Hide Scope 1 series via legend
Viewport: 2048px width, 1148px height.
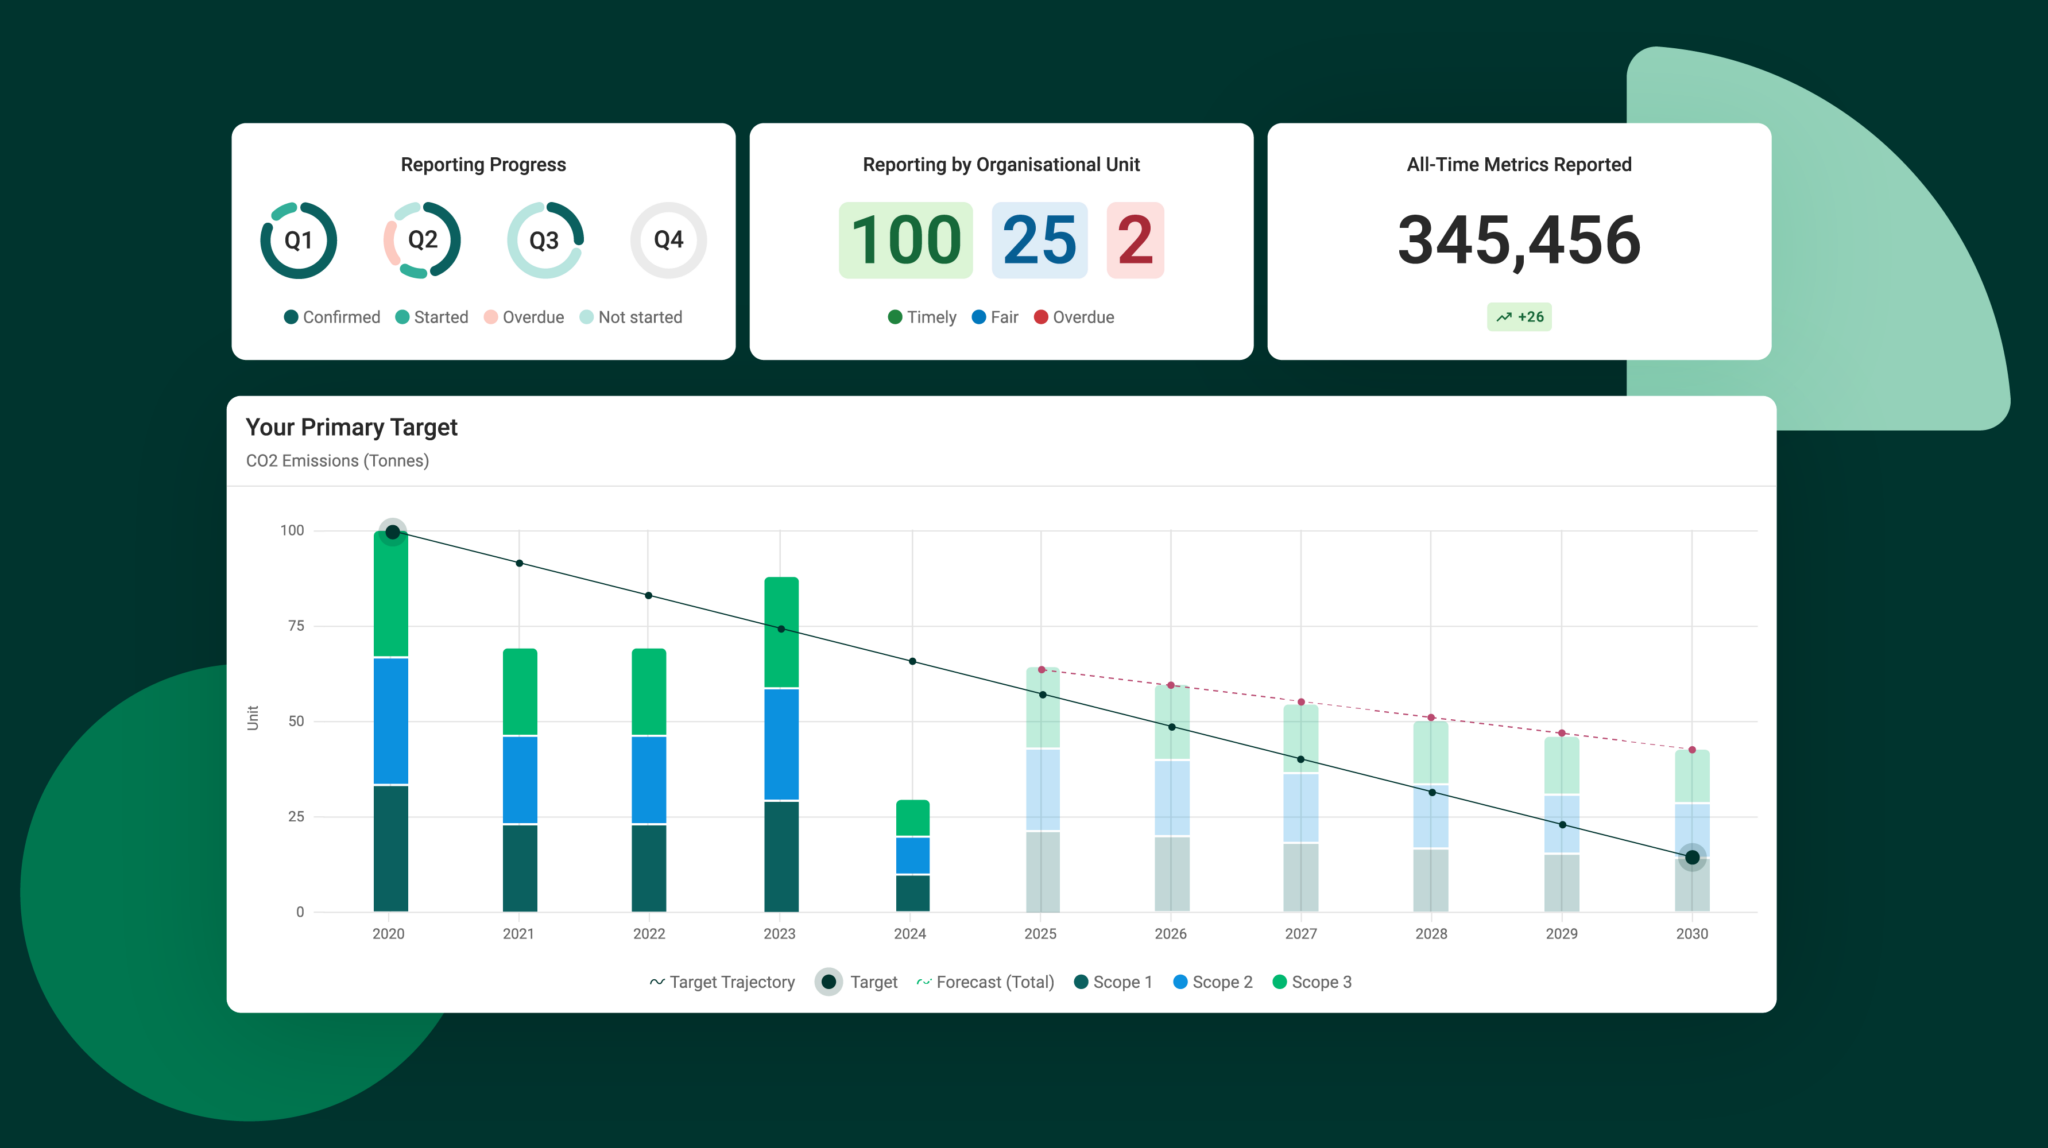coord(1112,982)
